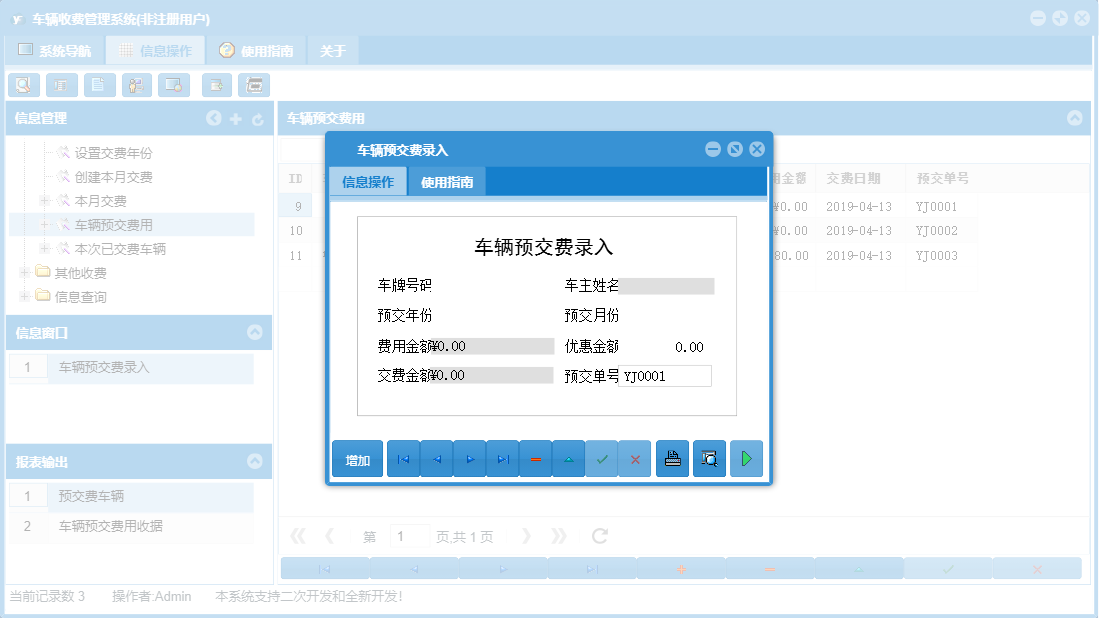Viewport: 1099px width, 618px height.
Task: Refresh the 信息管理 panel
Action: coord(258,118)
